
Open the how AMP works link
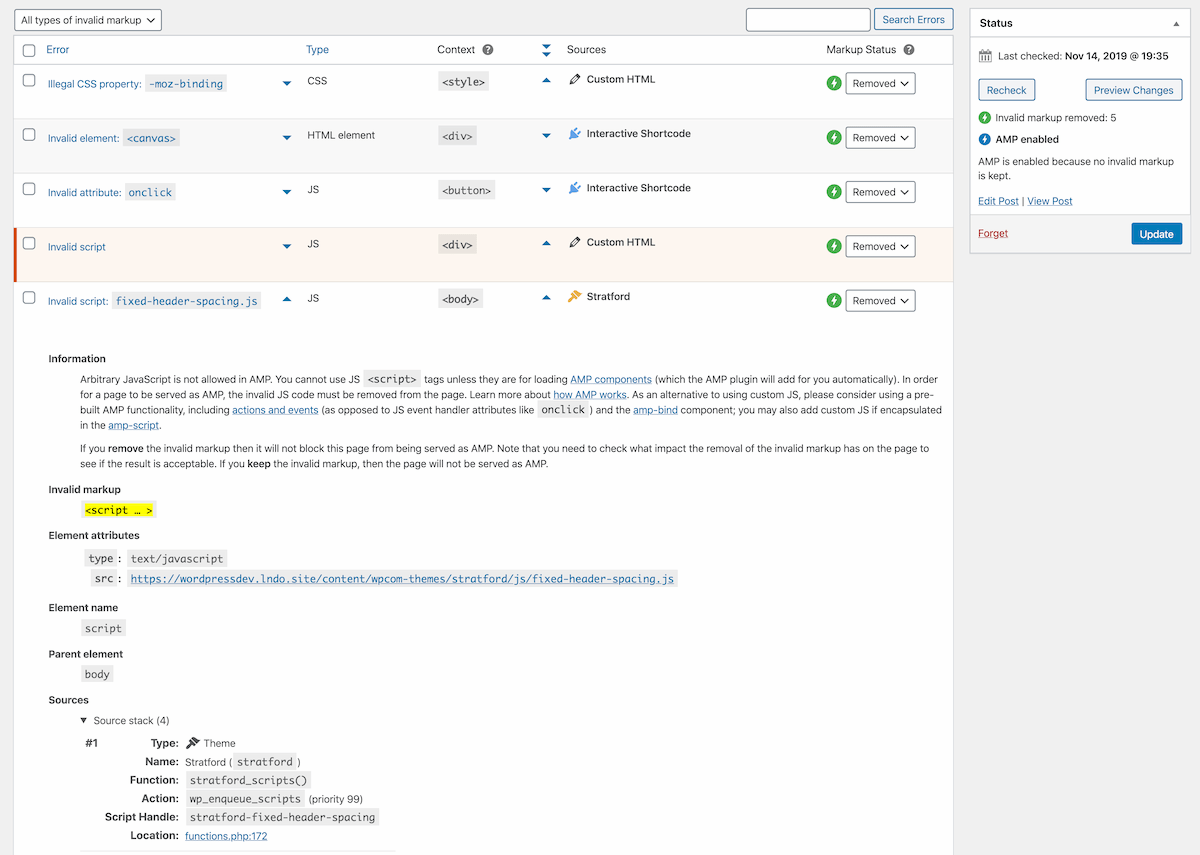click(x=590, y=395)
